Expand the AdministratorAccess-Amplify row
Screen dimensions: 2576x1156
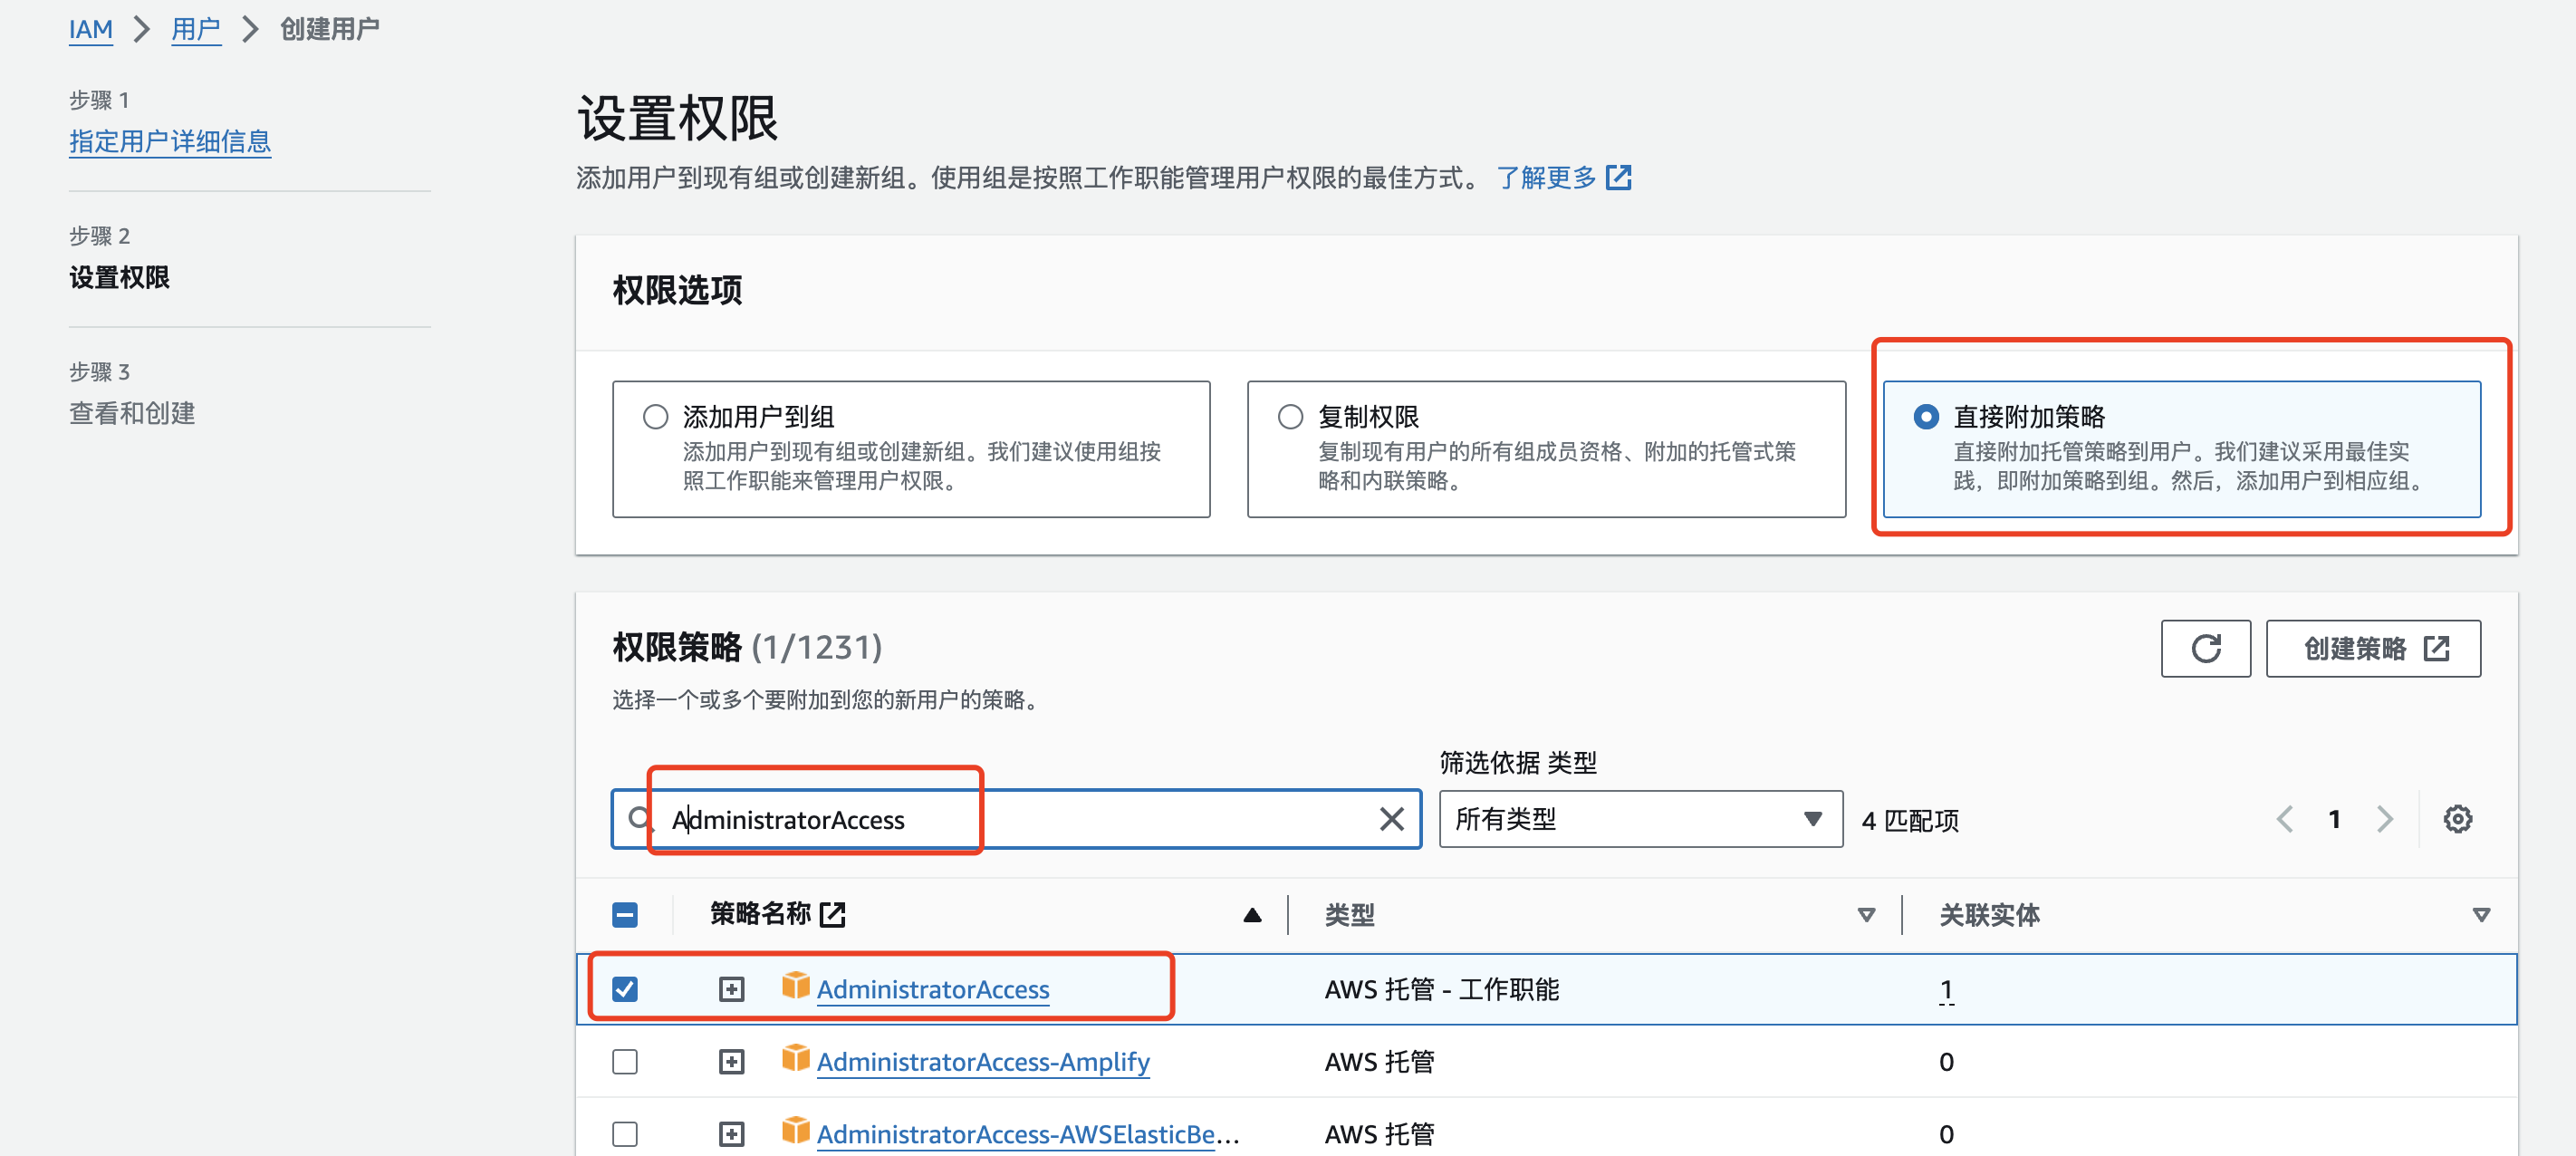pos(732,1061)
